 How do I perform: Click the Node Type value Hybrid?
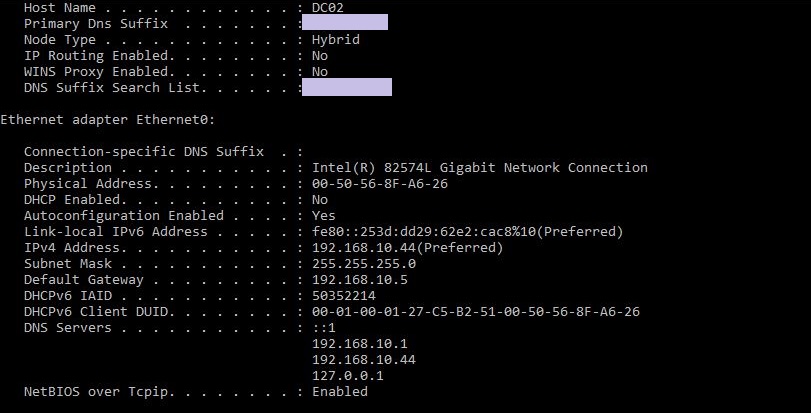click(x=336, y=40)
